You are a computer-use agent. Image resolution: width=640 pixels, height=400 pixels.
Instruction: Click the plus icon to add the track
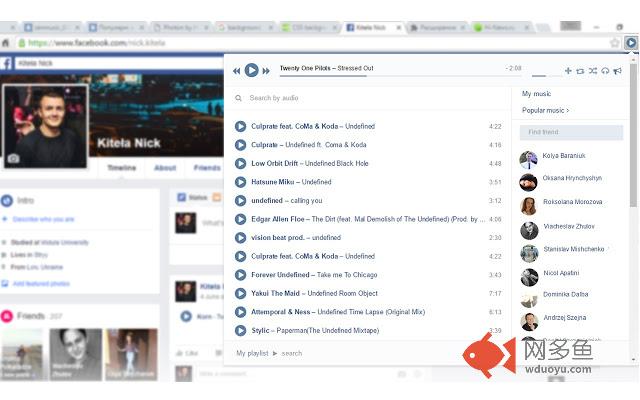(568, 71)
